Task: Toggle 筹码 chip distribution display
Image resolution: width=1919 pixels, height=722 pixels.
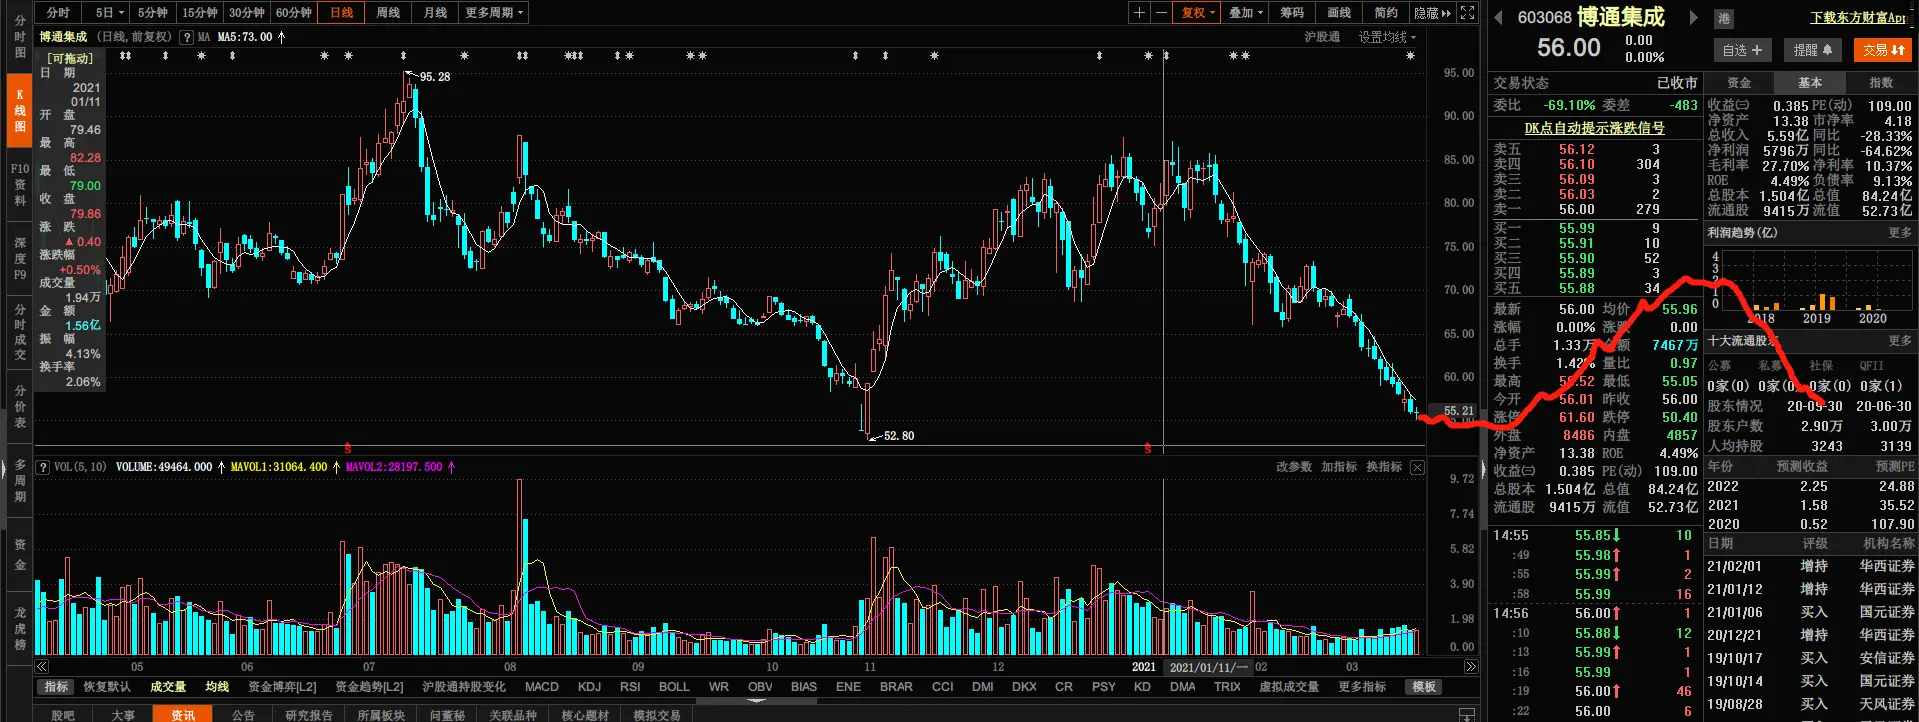Action: click(1292, 12)
